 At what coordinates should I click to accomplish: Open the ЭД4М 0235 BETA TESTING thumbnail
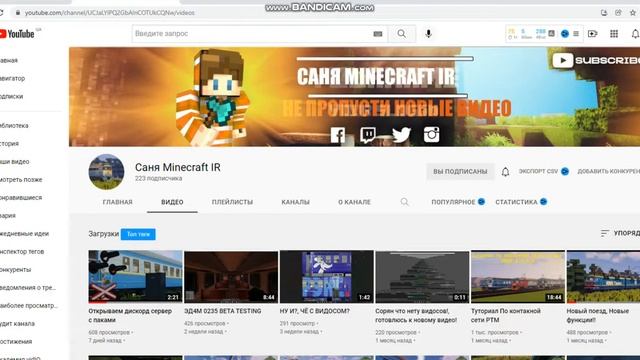click(x=231, y=277)
